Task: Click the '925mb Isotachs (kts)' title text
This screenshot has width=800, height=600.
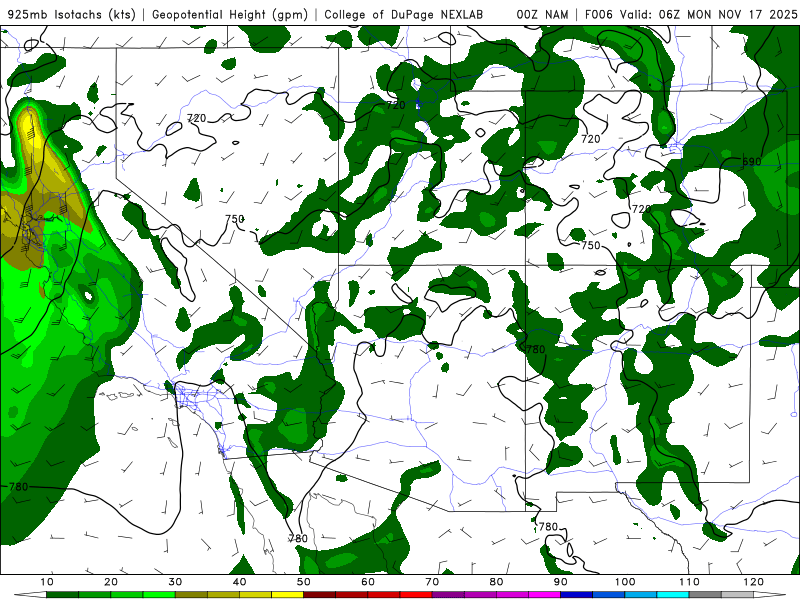Action: pyautogui.click(x=72, y=15)
